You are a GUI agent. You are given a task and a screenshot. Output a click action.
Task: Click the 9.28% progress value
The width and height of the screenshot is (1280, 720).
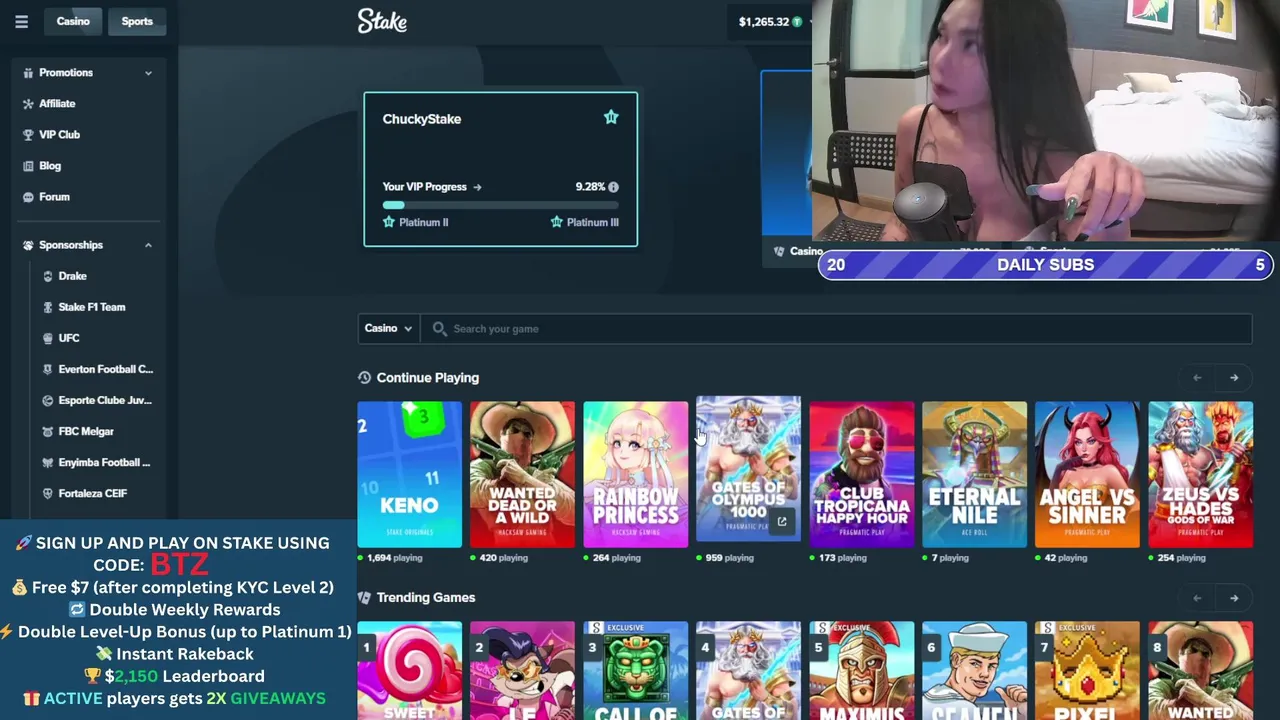pyautogui.click(x=590, y=187)
